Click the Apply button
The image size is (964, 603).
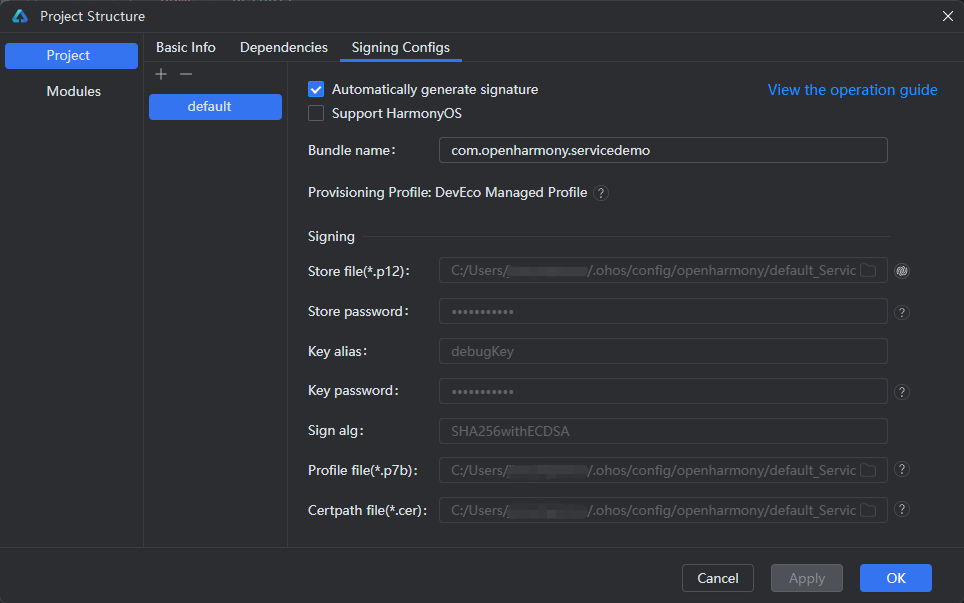click(x=807, y=578)
